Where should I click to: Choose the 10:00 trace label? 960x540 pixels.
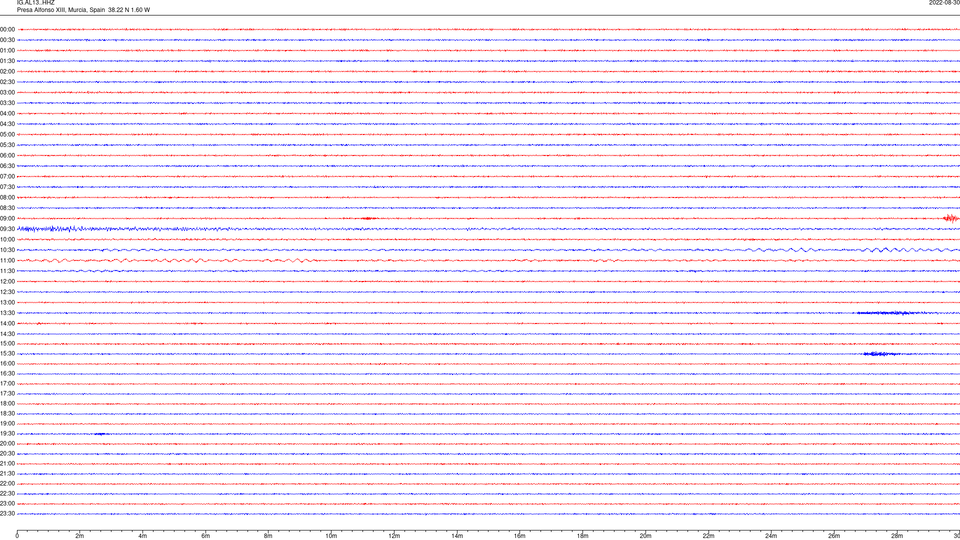(7, 239)
